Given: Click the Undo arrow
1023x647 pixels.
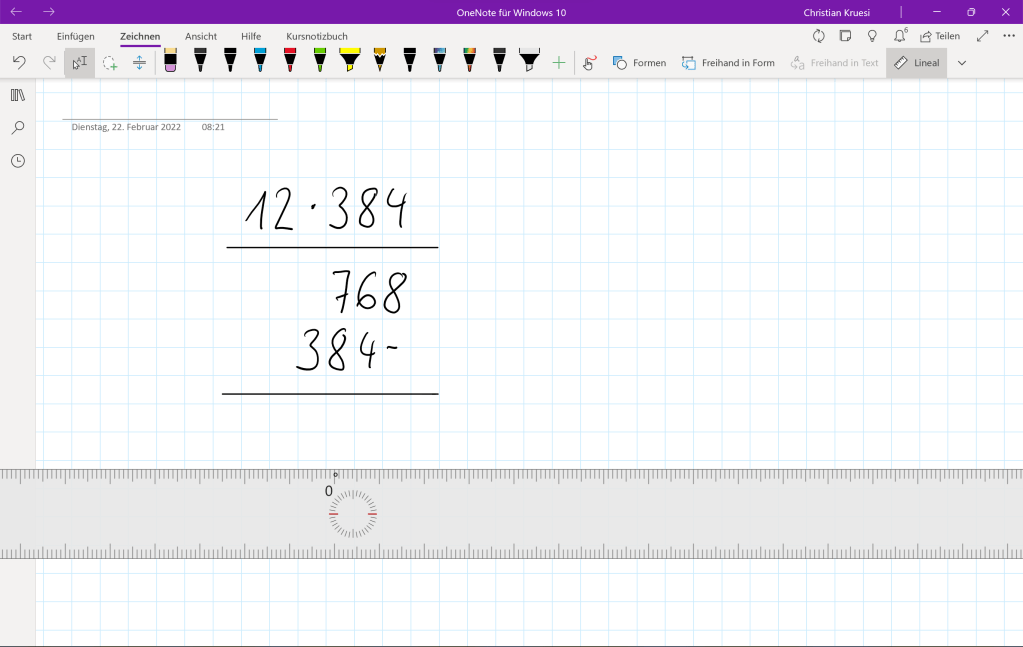Looking at the screenshot, I should click(x=19, y=63).
